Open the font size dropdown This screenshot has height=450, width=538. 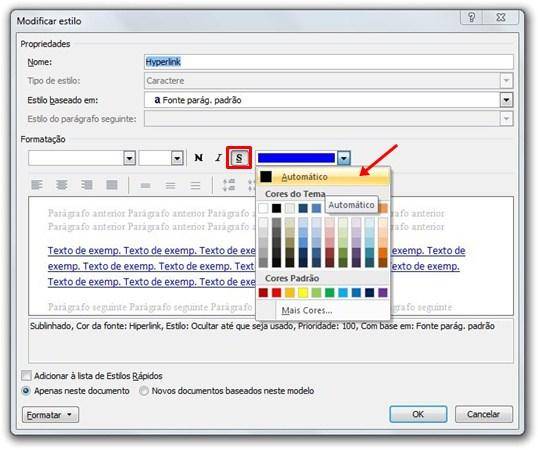pos(177,158)
